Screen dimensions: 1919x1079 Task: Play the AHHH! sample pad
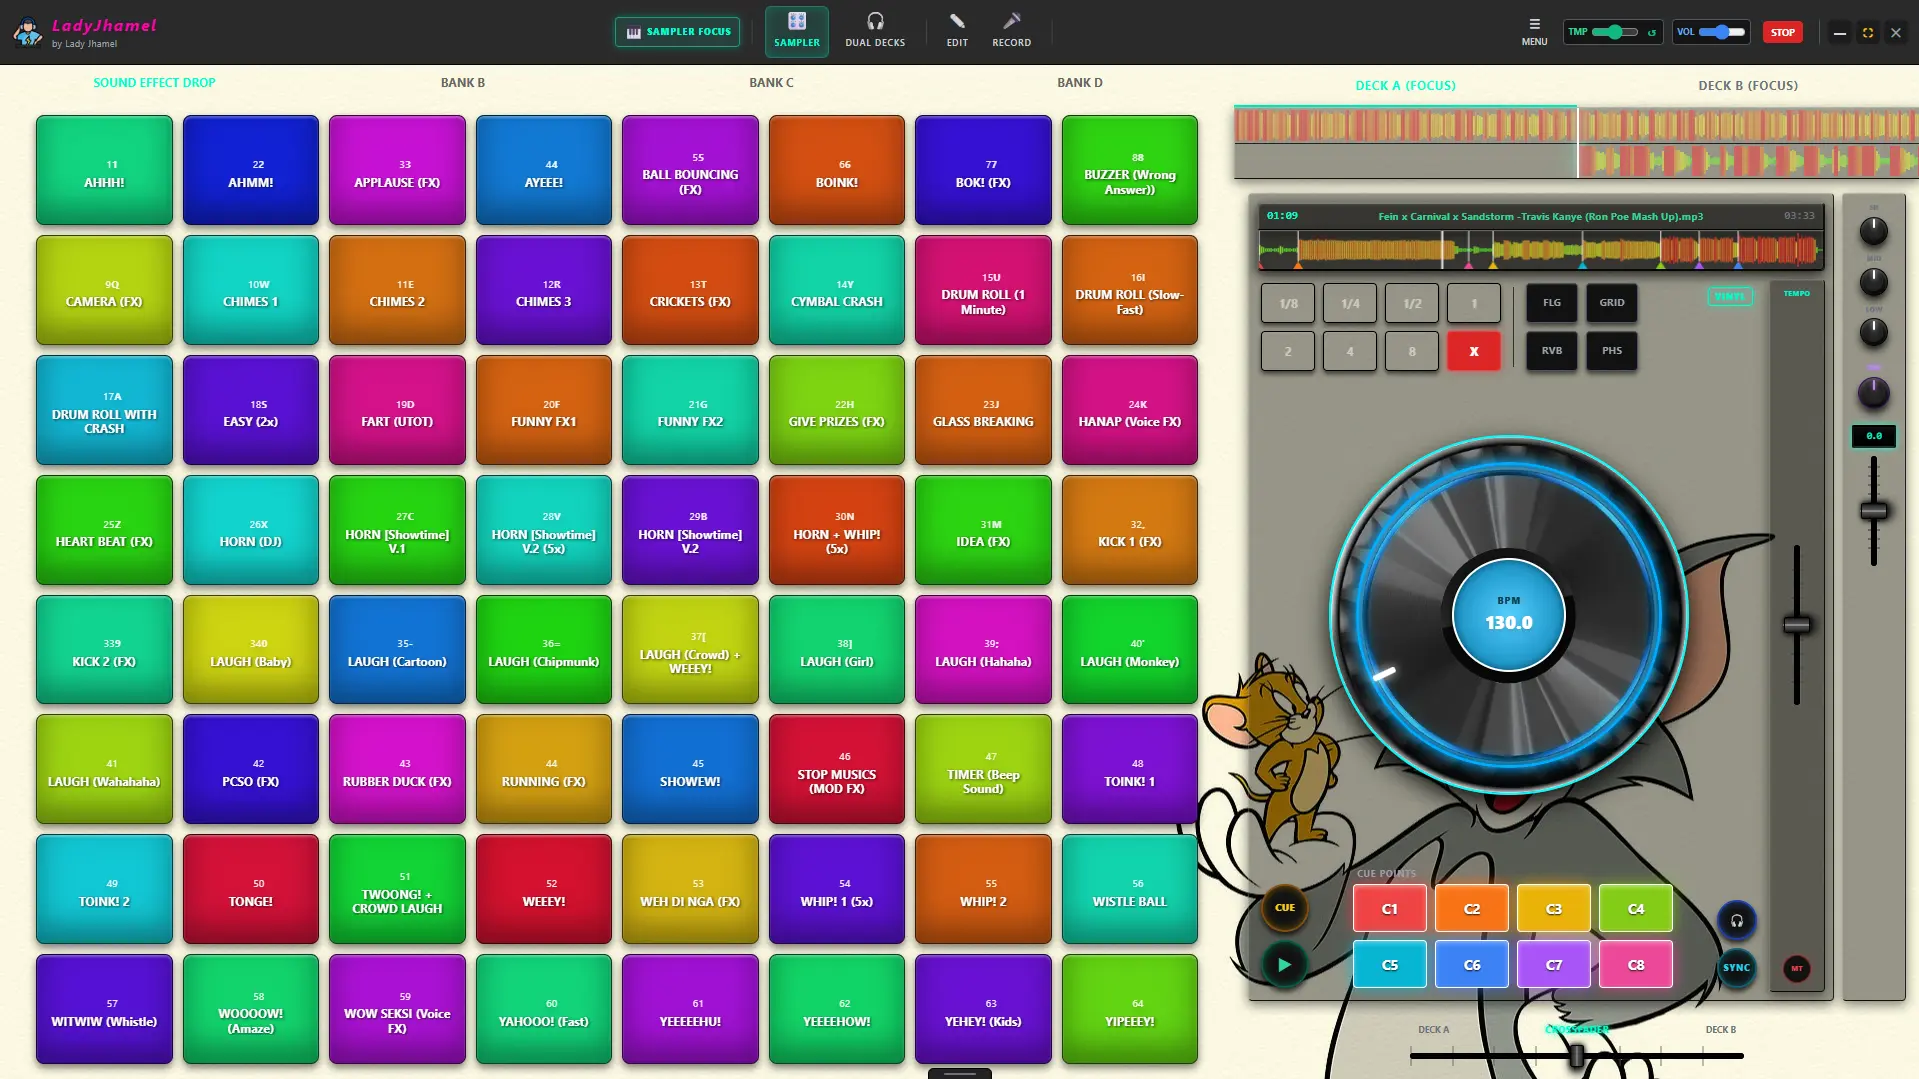pos(104,170)
